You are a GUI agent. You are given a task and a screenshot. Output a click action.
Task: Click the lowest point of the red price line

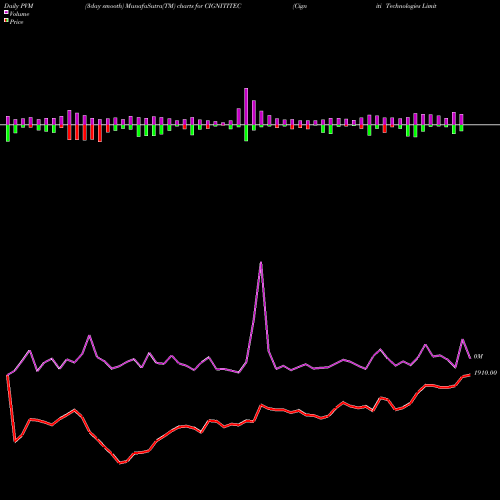coord(120,463)
